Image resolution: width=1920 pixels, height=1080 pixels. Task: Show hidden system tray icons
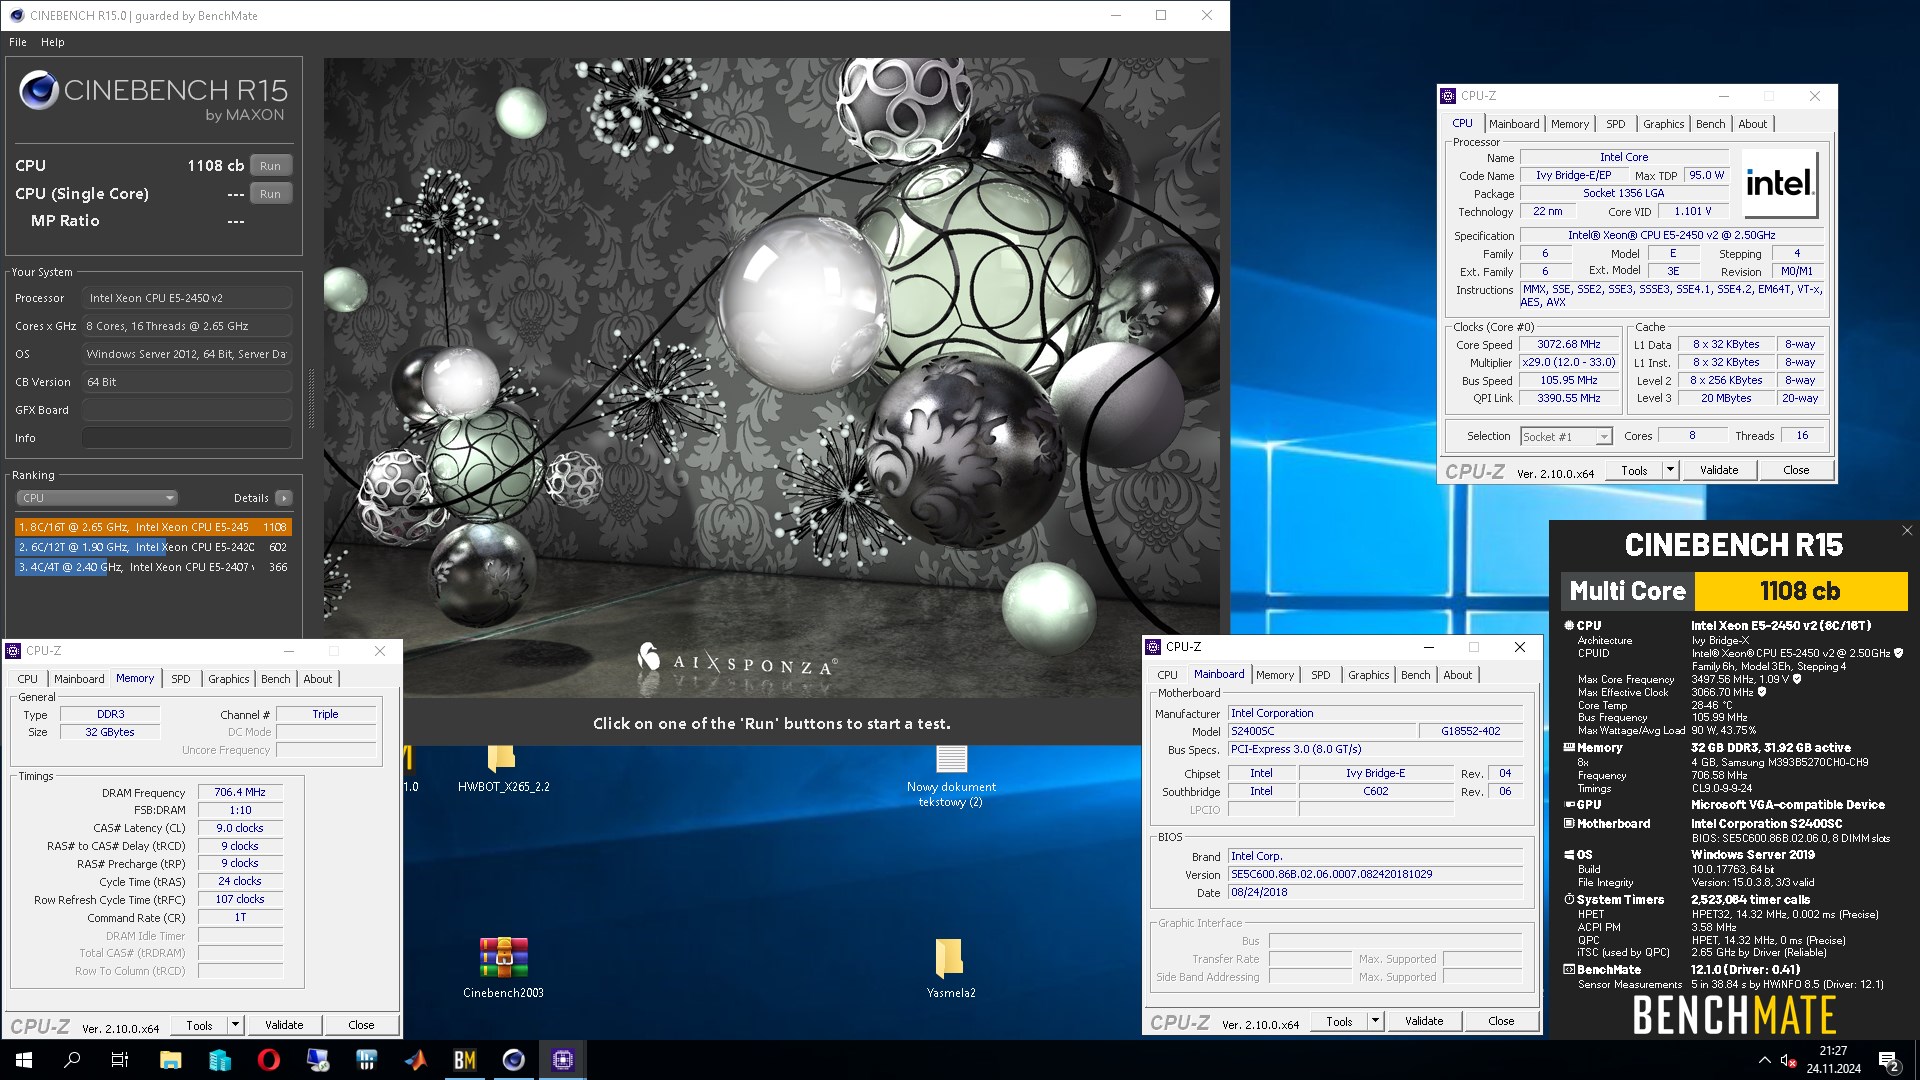coord(1764,1060)
